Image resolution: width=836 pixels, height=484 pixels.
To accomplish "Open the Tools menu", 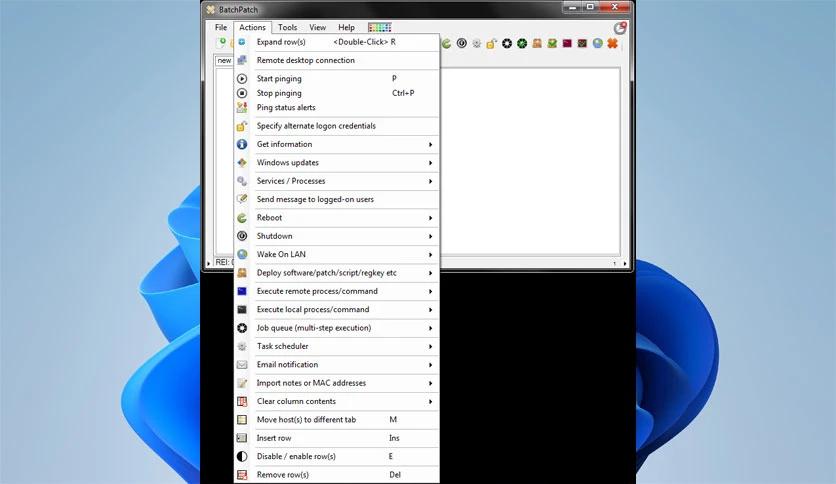I will point(287,27).
